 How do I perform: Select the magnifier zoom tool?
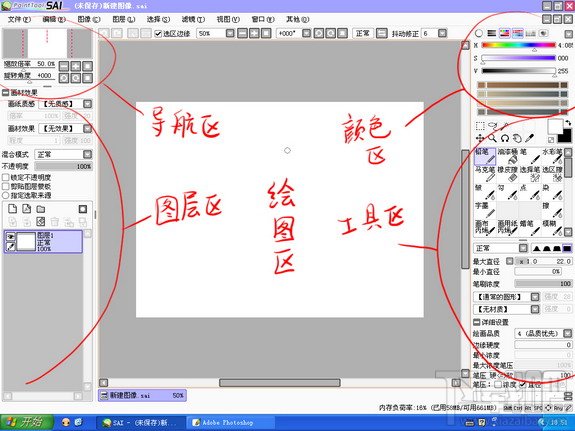tap(492, 138)
